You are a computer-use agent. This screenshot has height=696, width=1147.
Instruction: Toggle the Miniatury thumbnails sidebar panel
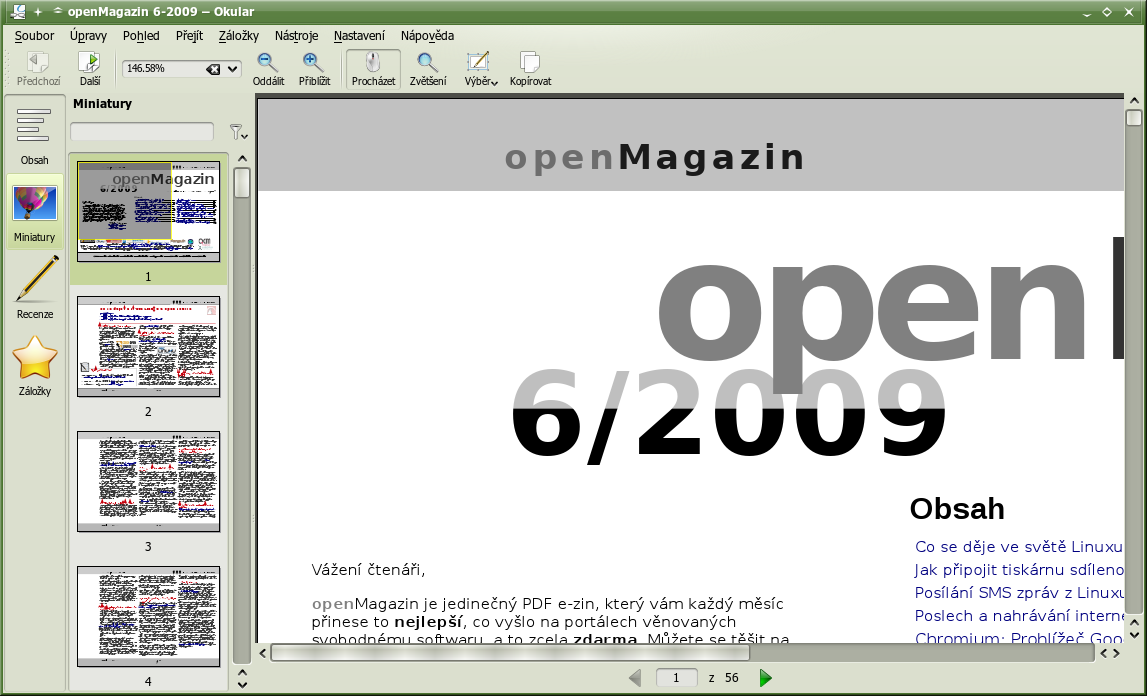click(35, 212)
